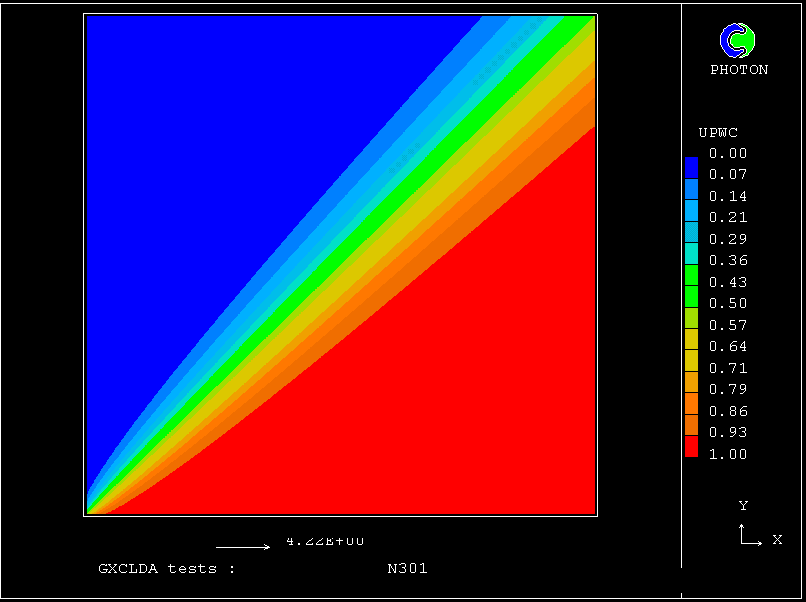The height and width of the screenshot is (602, 806).
Task: Pick the red swatch at the legend bottom
Action: (691, 449)
